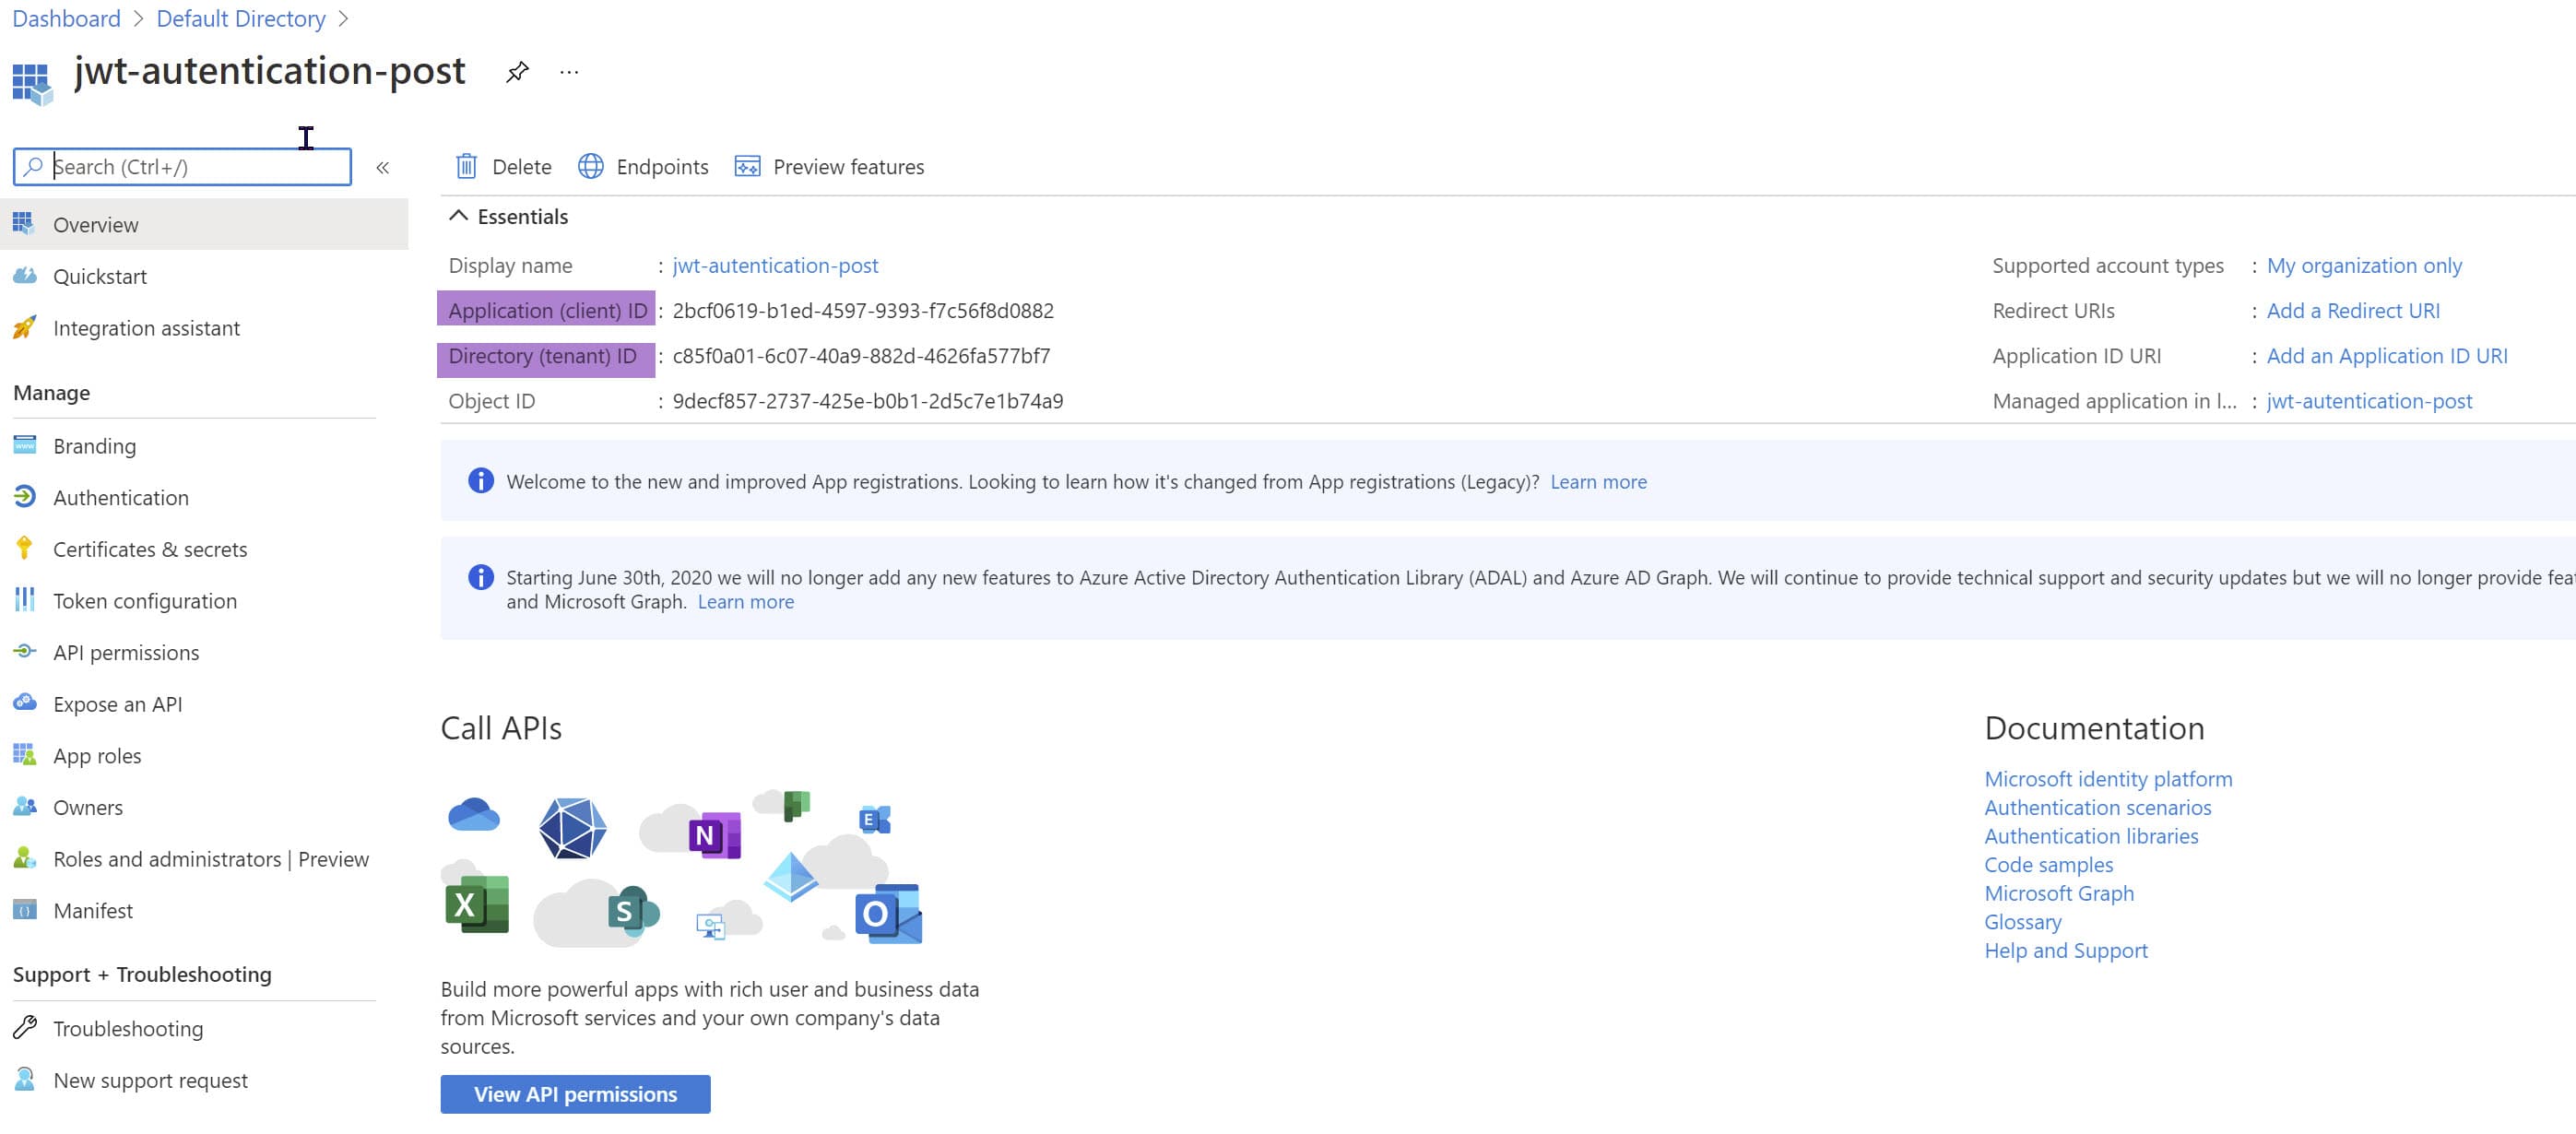This screenshot has width=2576, height=1134.
Task: Open the Glossary link
Action: click(x=2022, y=921)
